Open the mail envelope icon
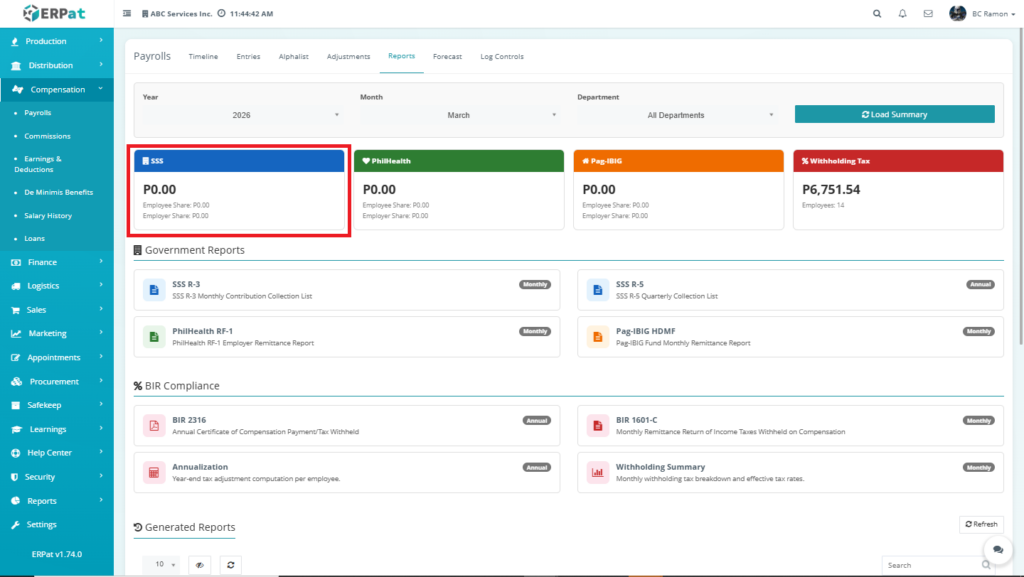The height and width of the screenshot is (577, 1024). [928, 14]
